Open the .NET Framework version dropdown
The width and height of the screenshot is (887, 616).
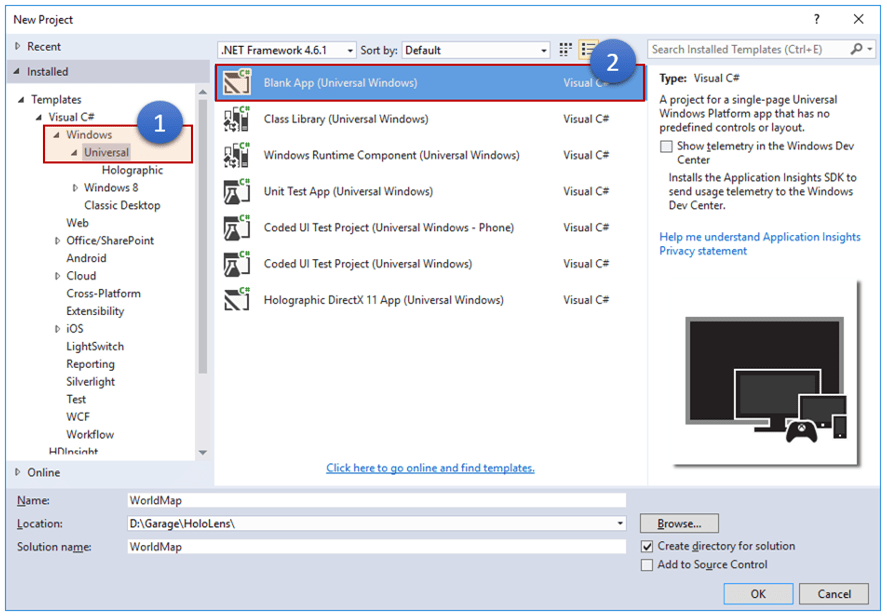(x=350, y=49)
